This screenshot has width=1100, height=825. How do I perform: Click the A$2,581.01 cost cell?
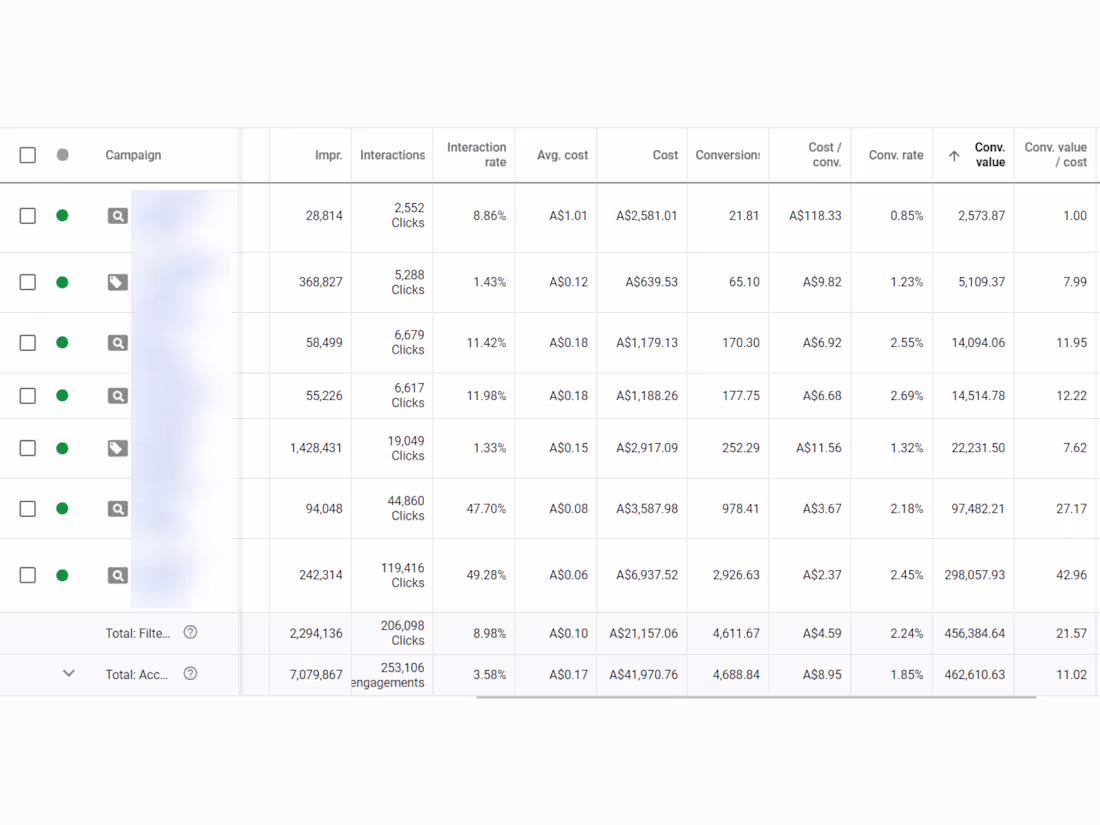(647, 215)
